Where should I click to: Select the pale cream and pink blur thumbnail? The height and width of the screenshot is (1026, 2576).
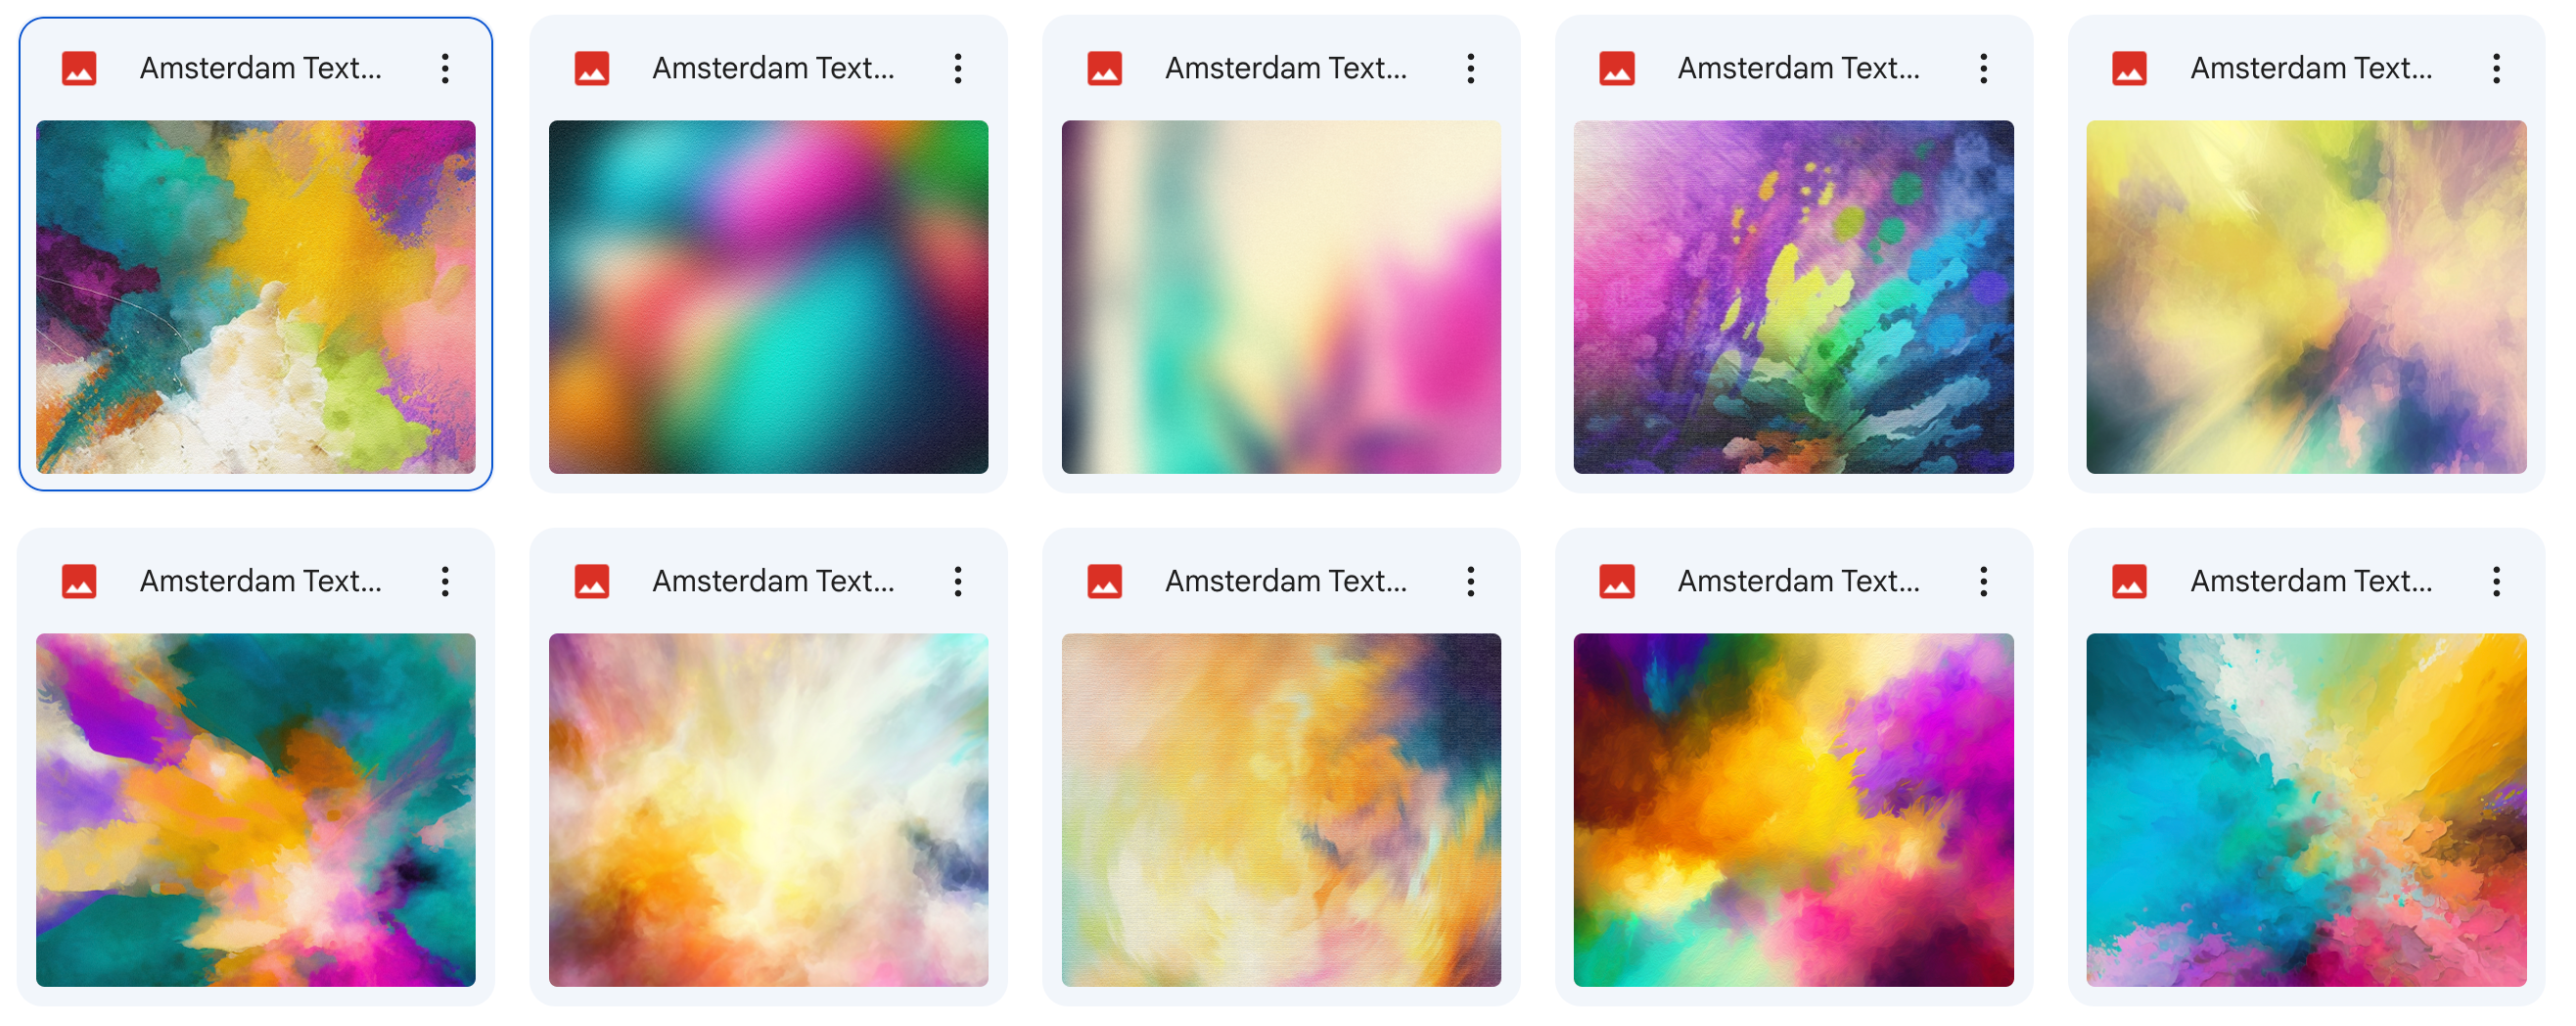point(1281,297)
